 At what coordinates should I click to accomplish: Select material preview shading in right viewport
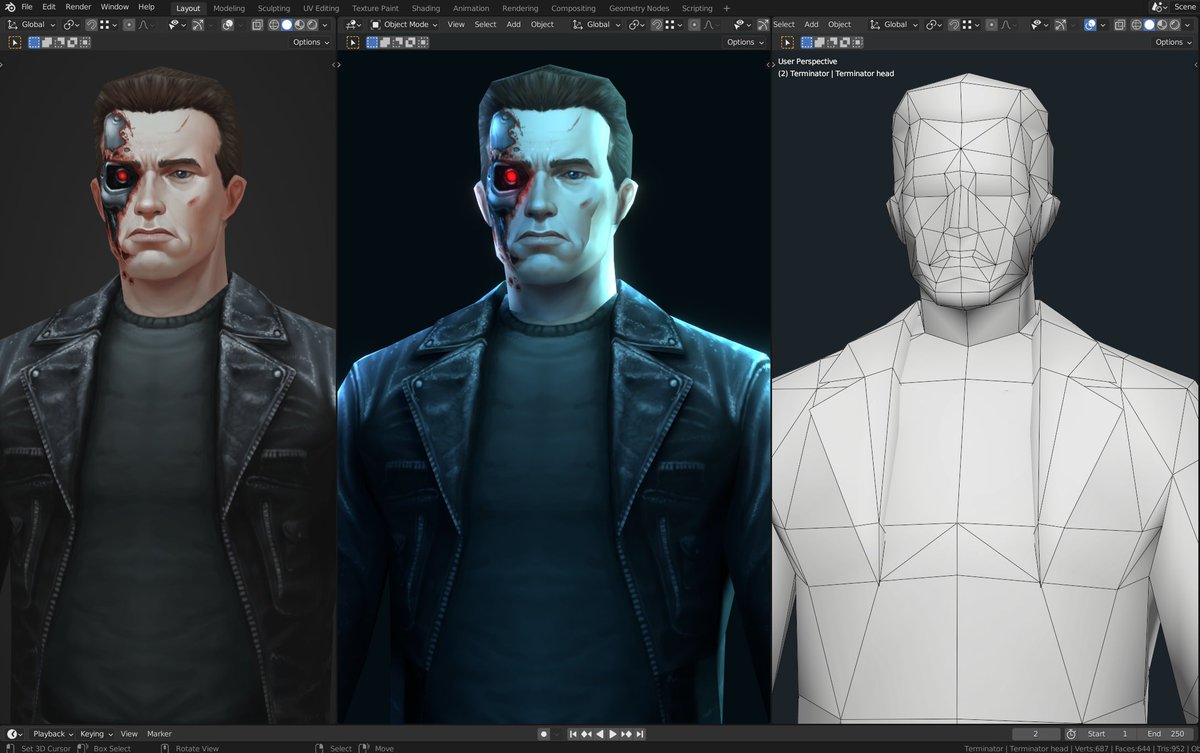click(1162, 25)
